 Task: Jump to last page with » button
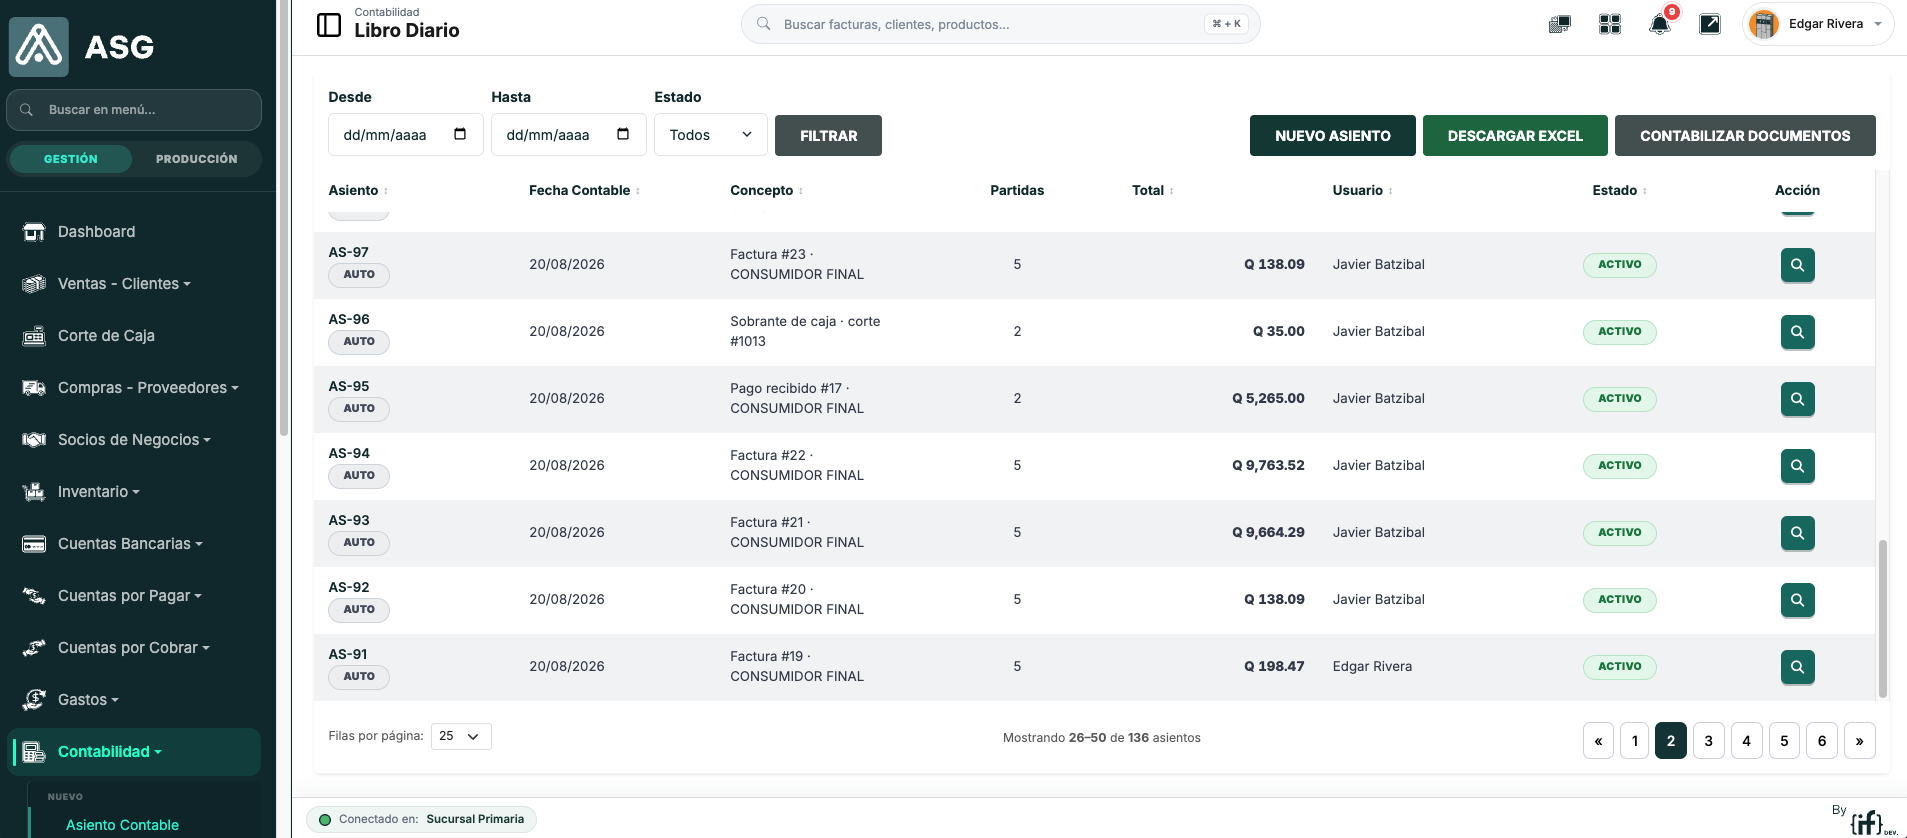(1859, 741)
